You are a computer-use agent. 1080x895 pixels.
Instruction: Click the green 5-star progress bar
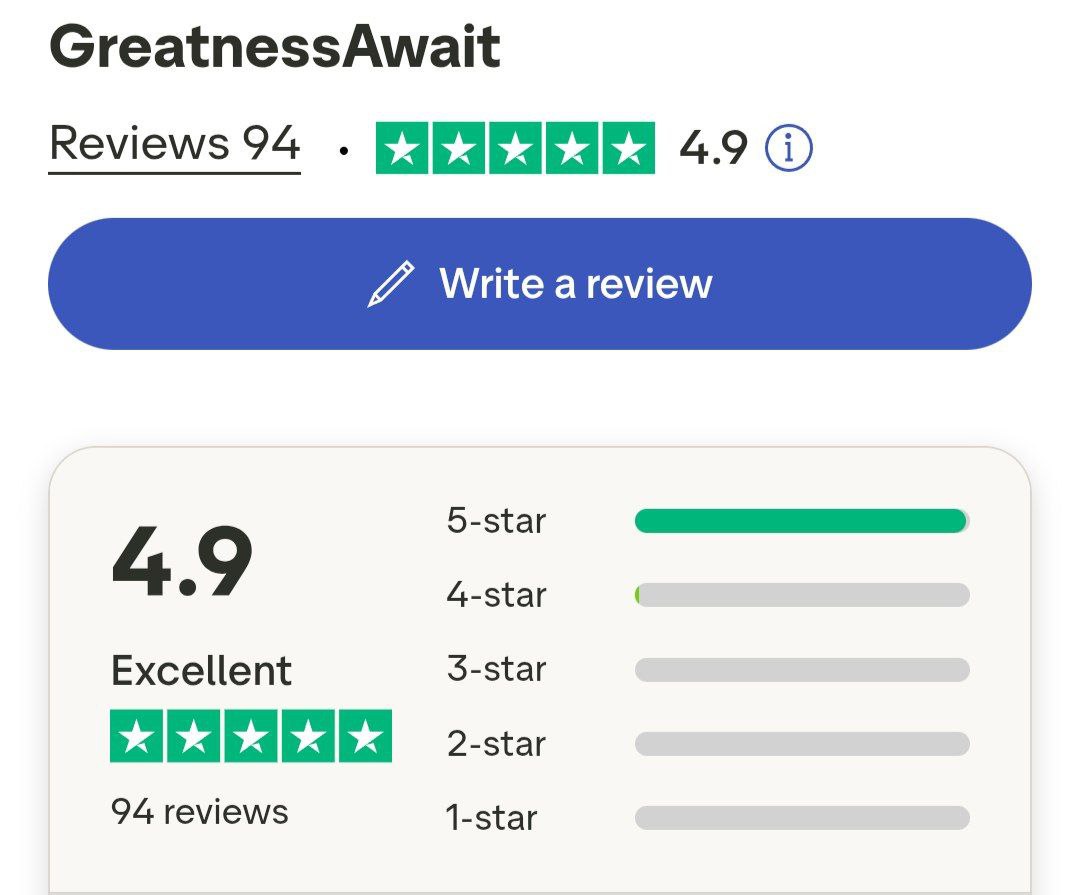801,521
